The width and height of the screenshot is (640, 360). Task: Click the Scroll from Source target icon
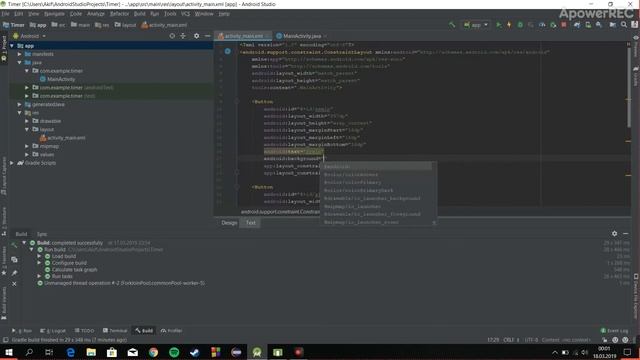click(172, 36)
